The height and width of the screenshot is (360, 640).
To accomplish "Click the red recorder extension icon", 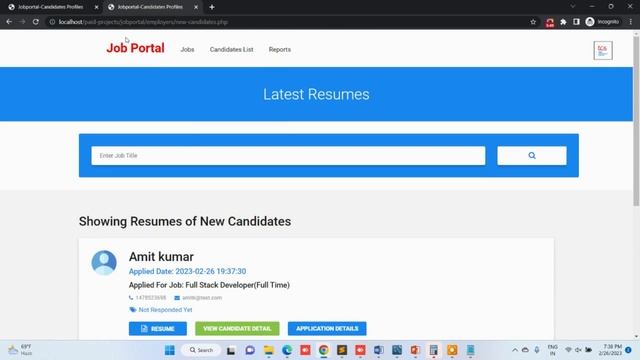I will coord(549,22).
